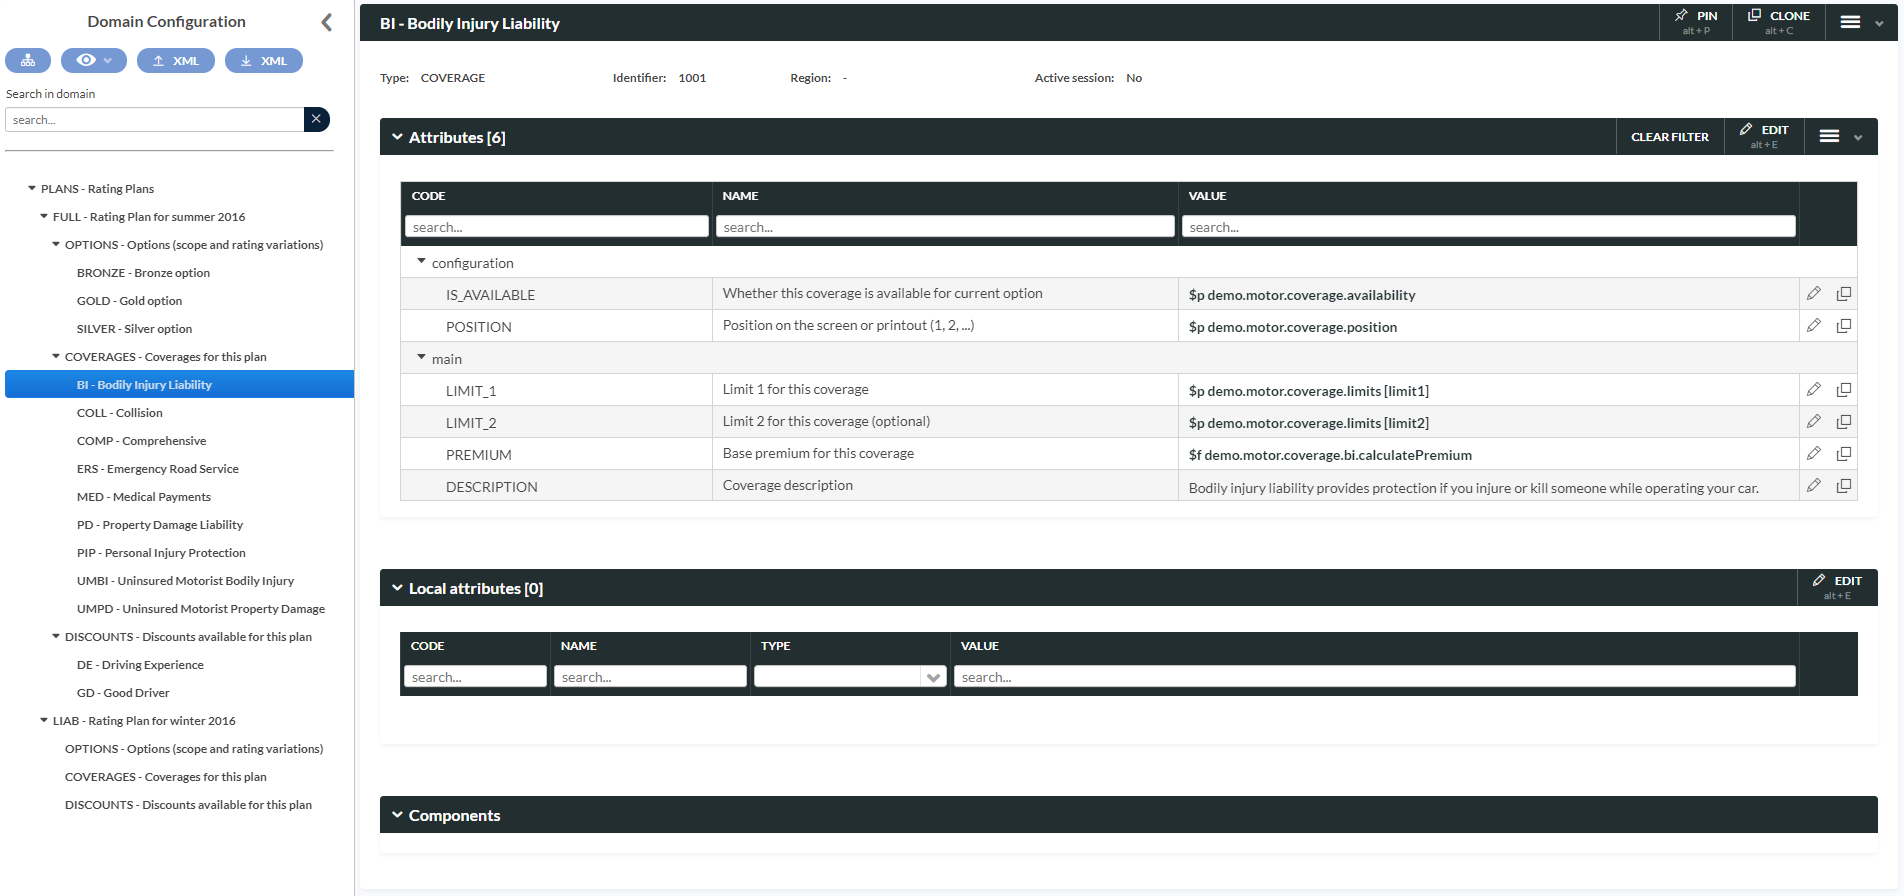Image resolution: width=1904 pixels, height=896 pixels.
Task: Click the Search in domain input
Action: pyautogui.click(x=155, y=119)
